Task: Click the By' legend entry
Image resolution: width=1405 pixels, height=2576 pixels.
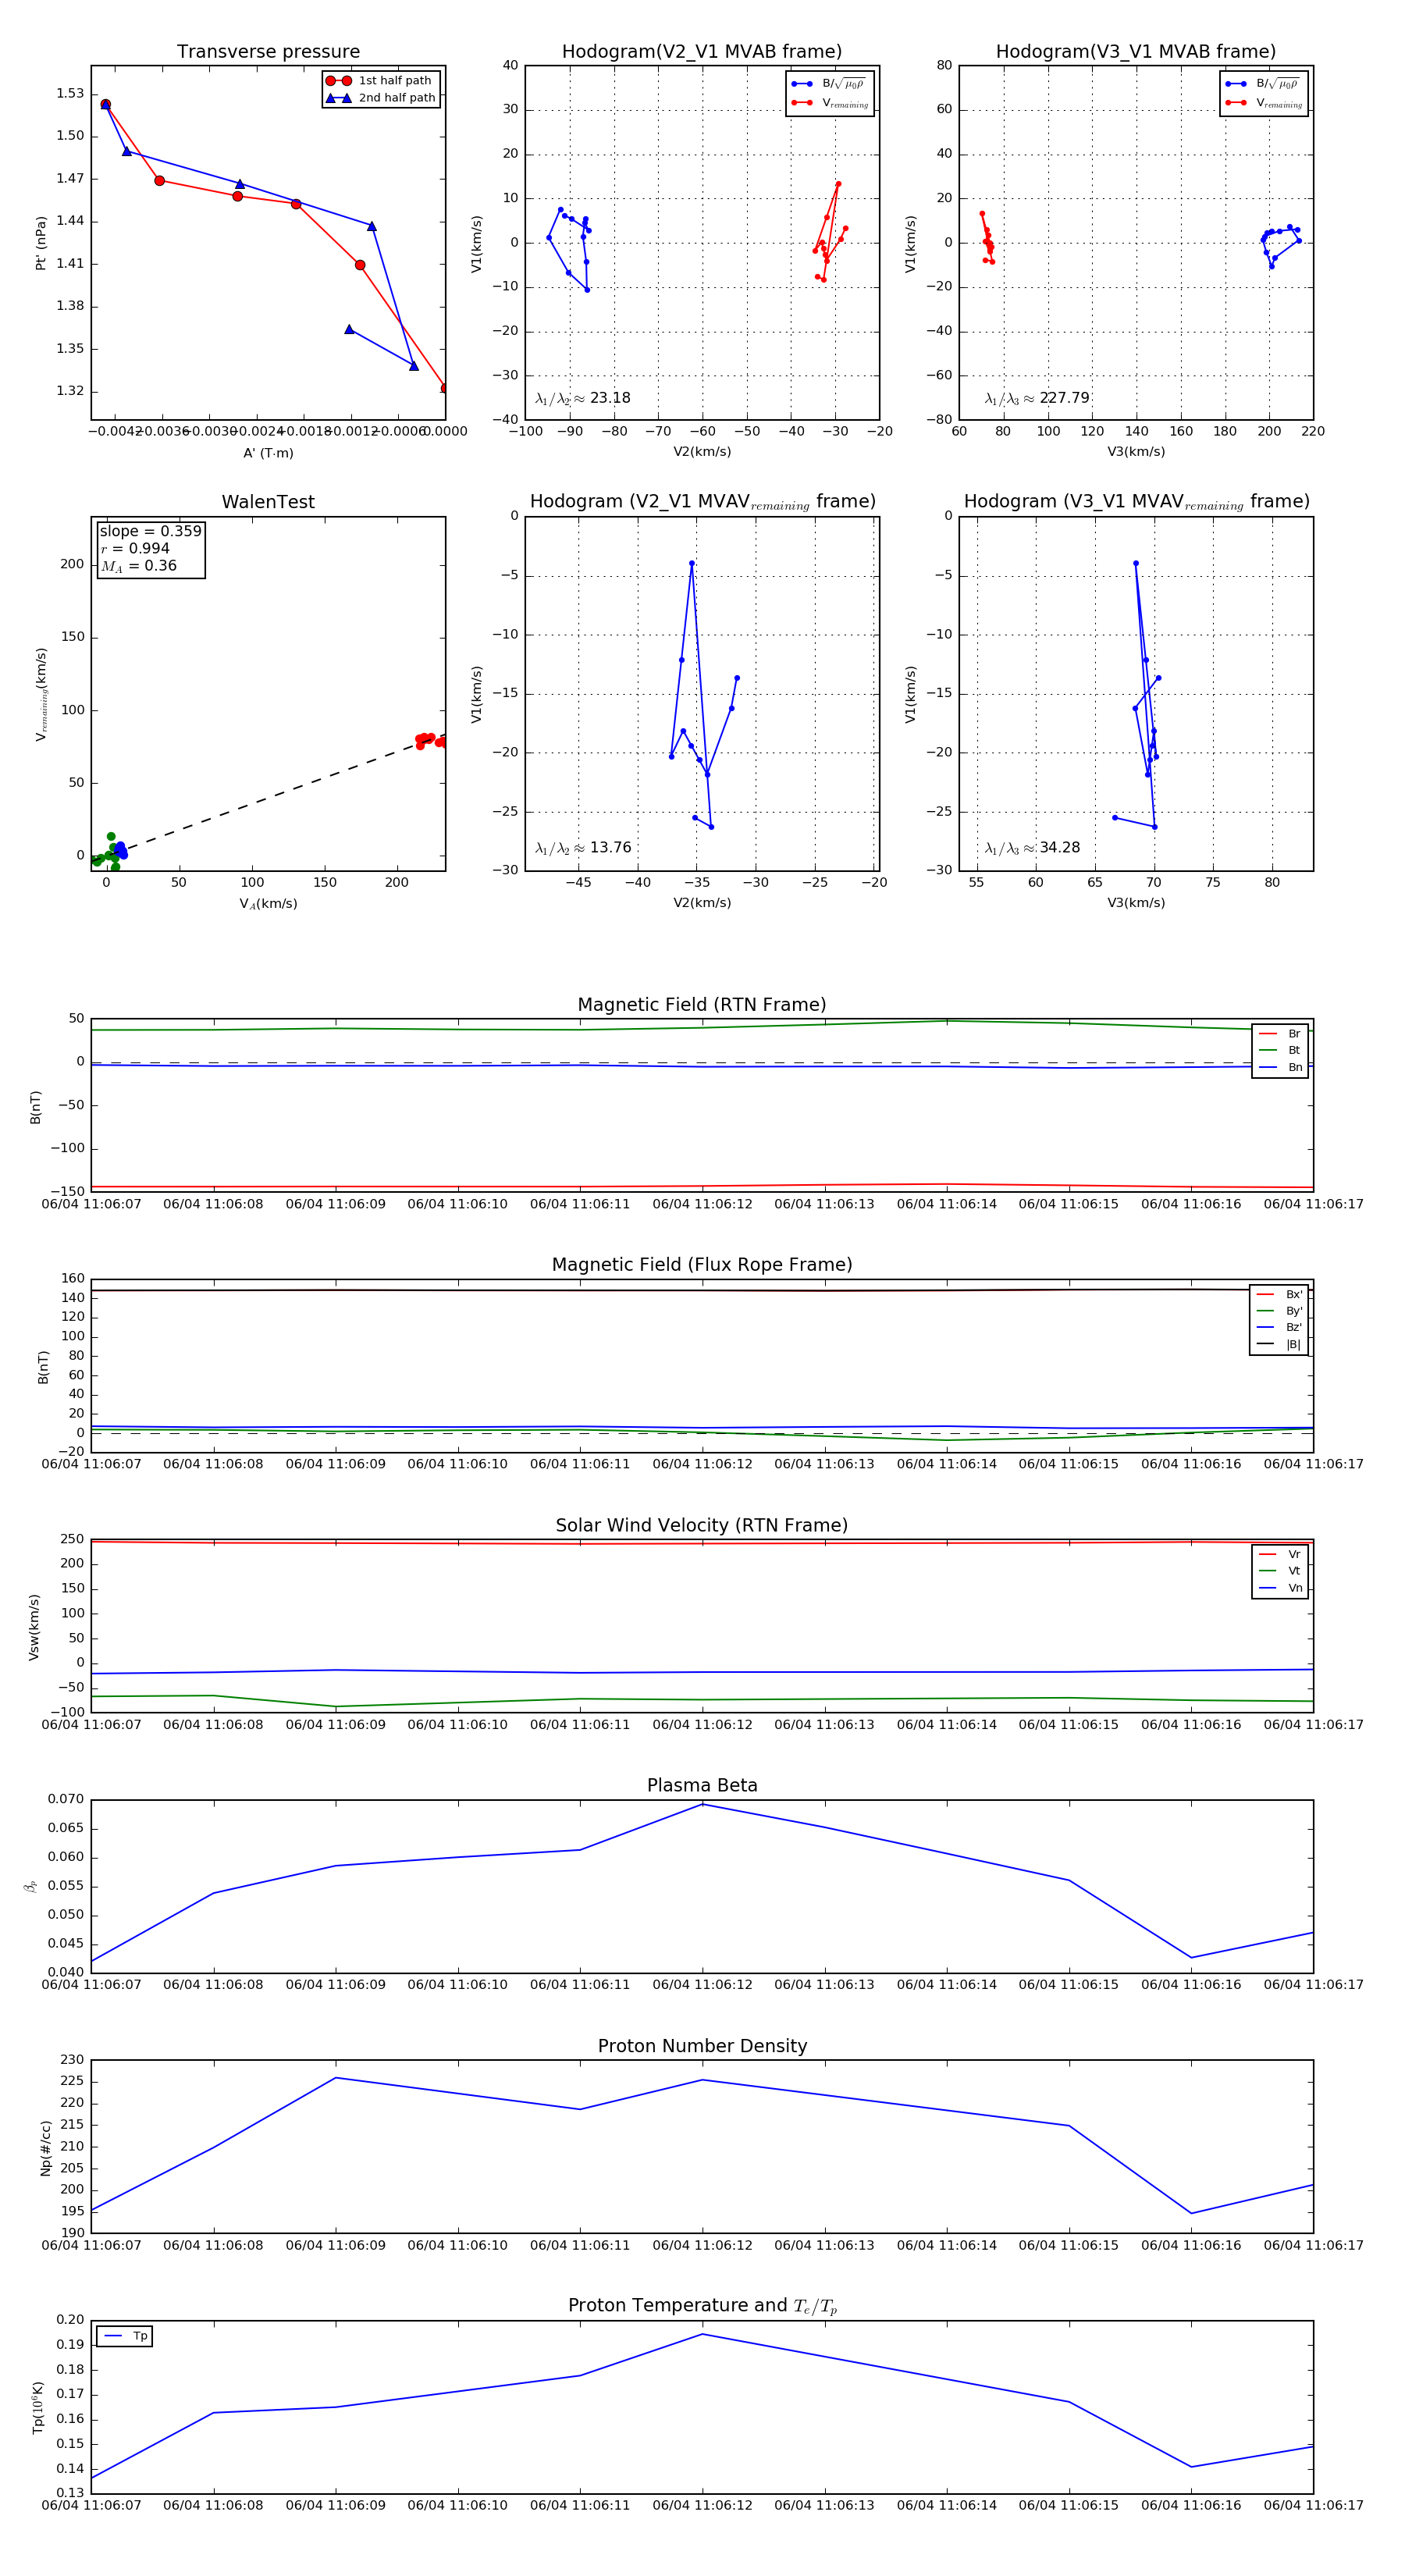Action: (x=1280, y=1311)
